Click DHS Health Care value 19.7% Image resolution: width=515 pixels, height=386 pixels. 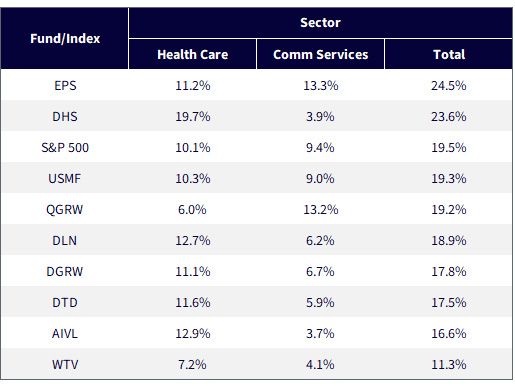pos(193,117)
